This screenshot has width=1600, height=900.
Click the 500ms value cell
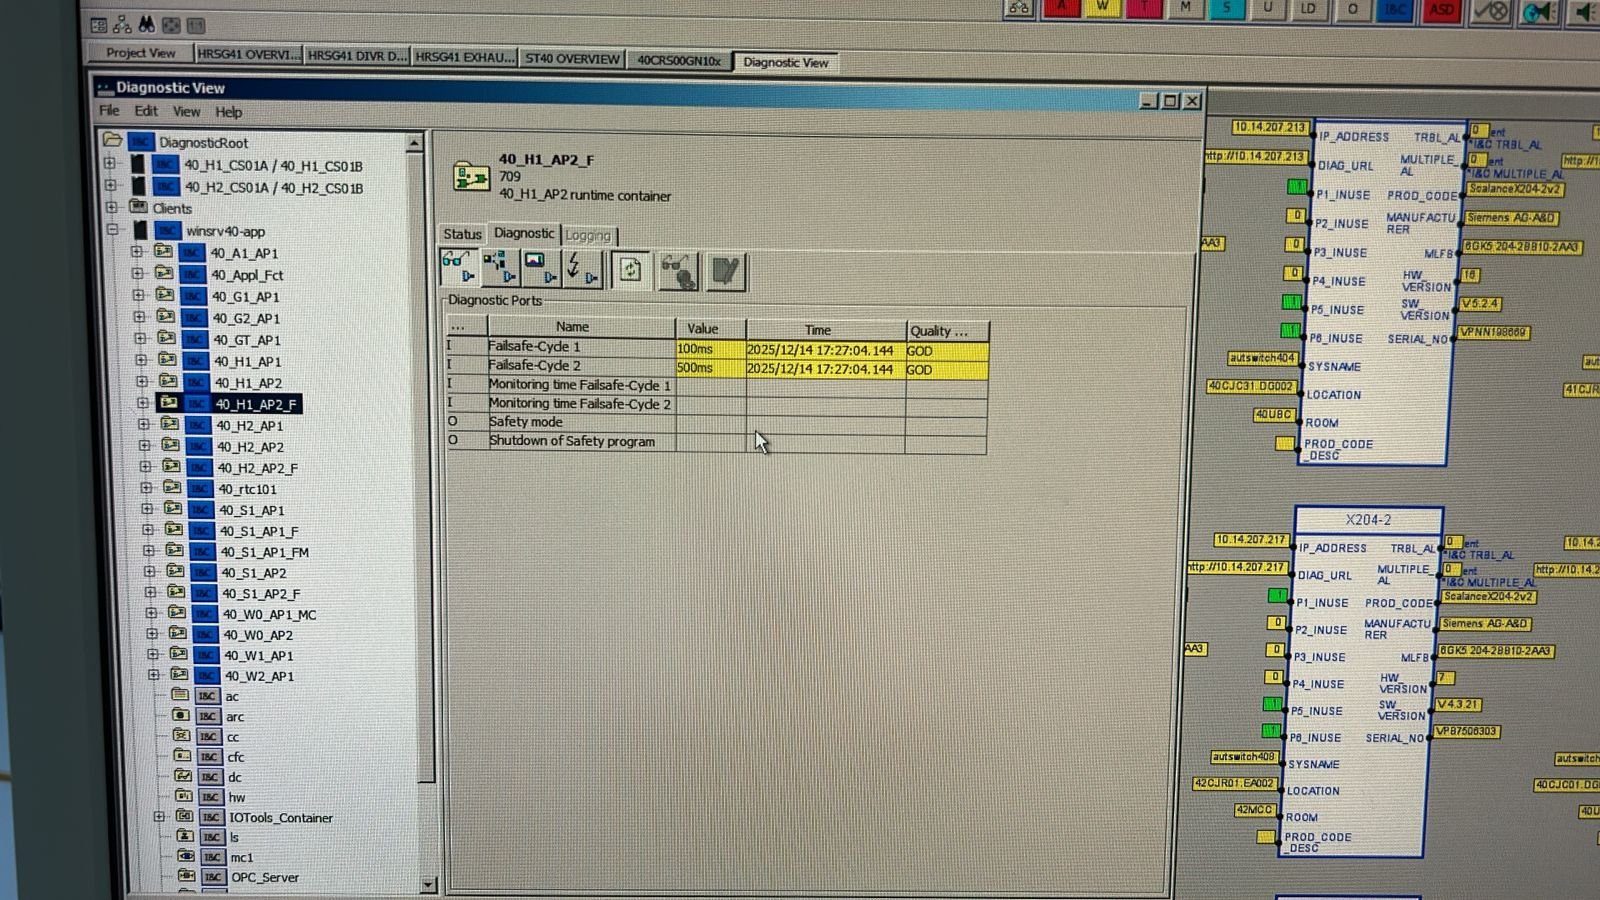pos(711,368)
